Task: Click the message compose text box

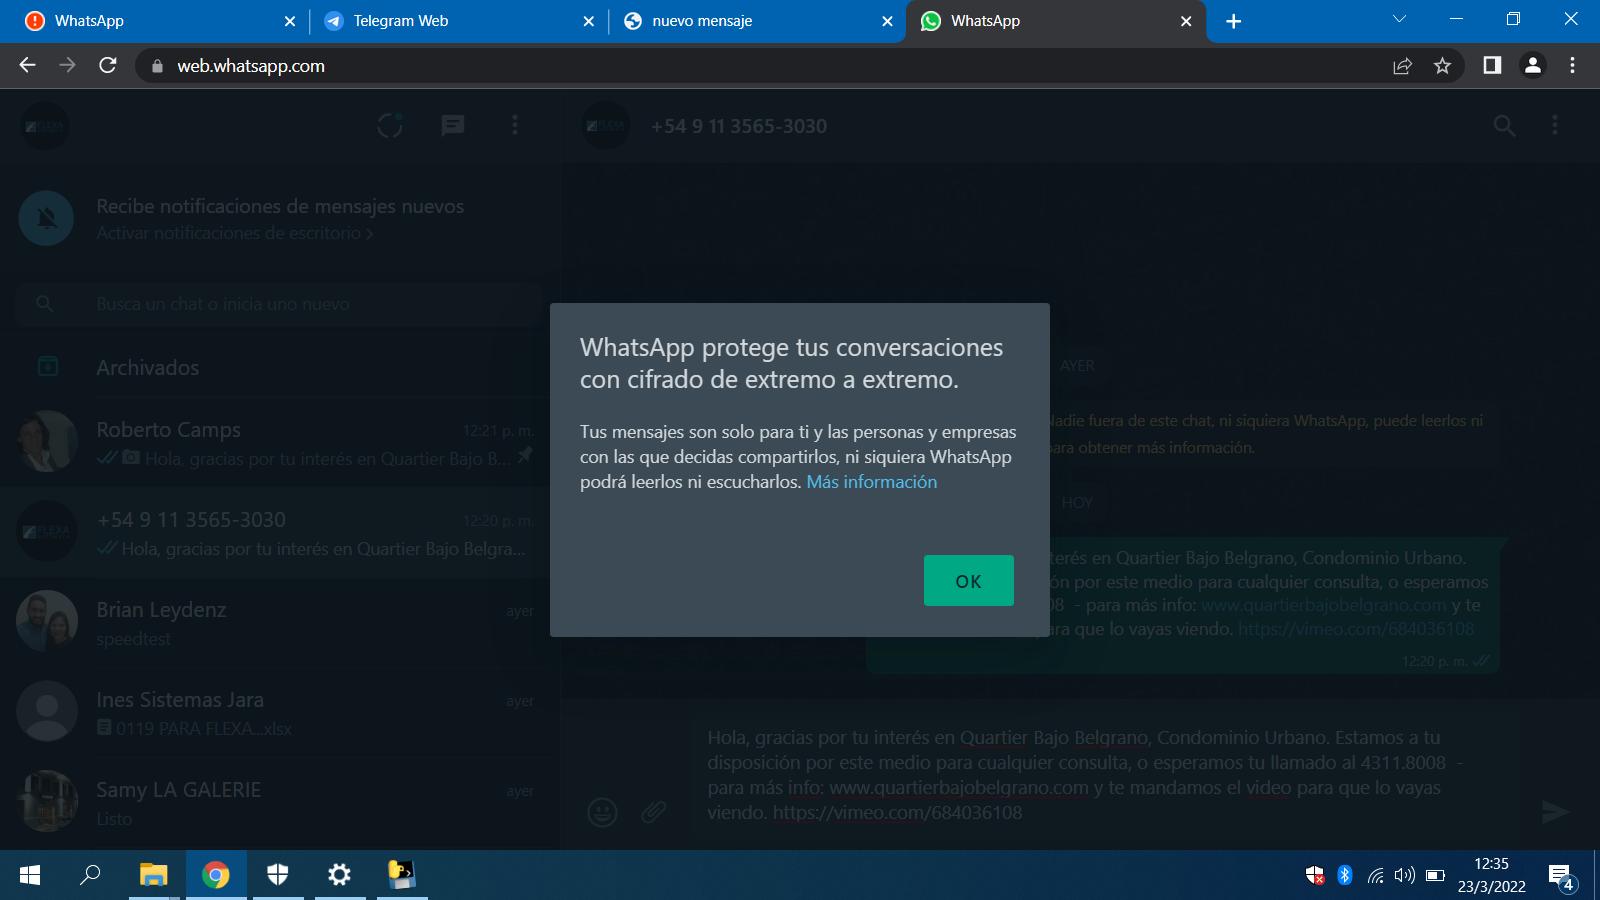Action: tap(1105, 775)
